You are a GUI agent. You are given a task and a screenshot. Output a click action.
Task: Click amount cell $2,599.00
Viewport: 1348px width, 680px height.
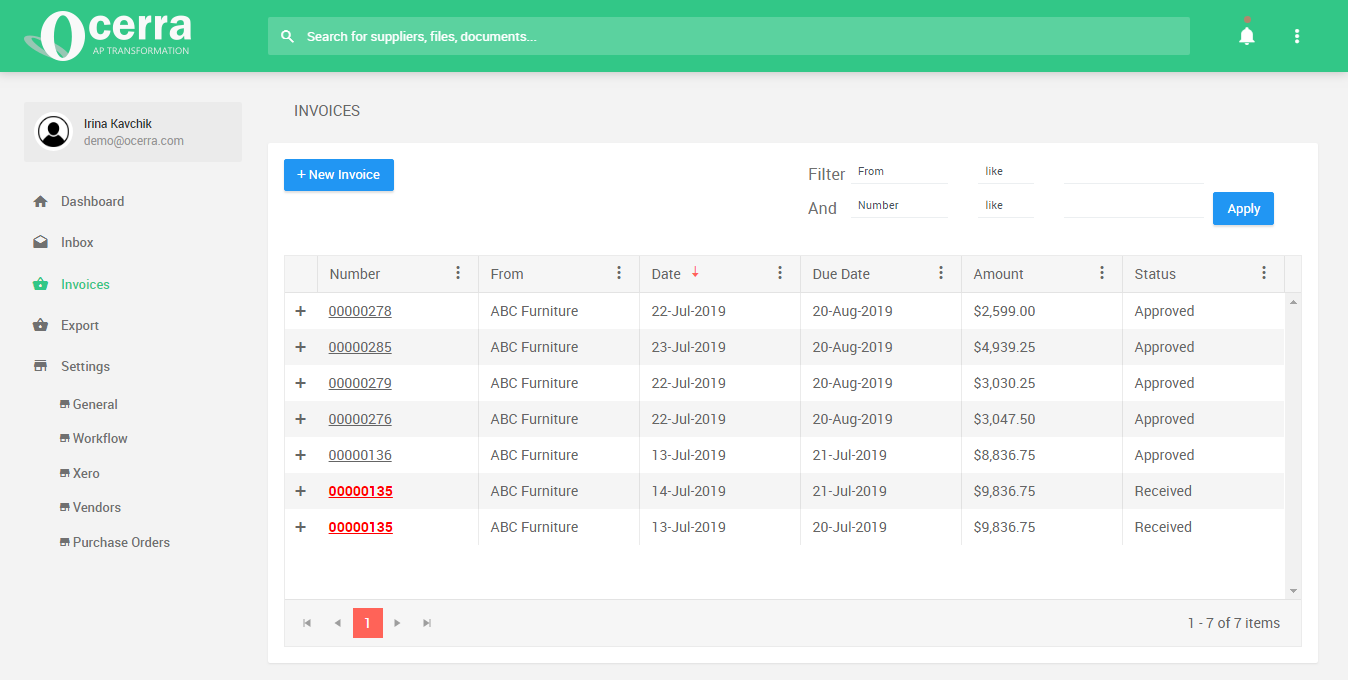(x=1004, y=311)
